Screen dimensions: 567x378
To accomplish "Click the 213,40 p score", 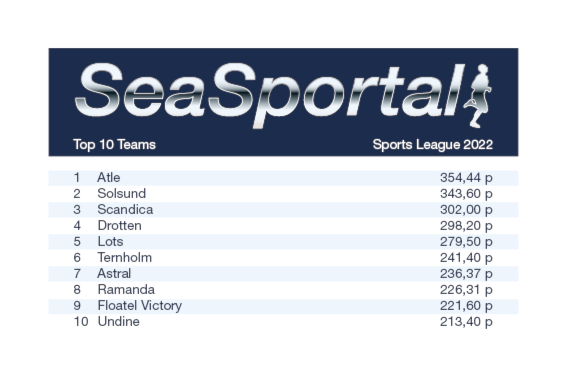I will (466, 321).
